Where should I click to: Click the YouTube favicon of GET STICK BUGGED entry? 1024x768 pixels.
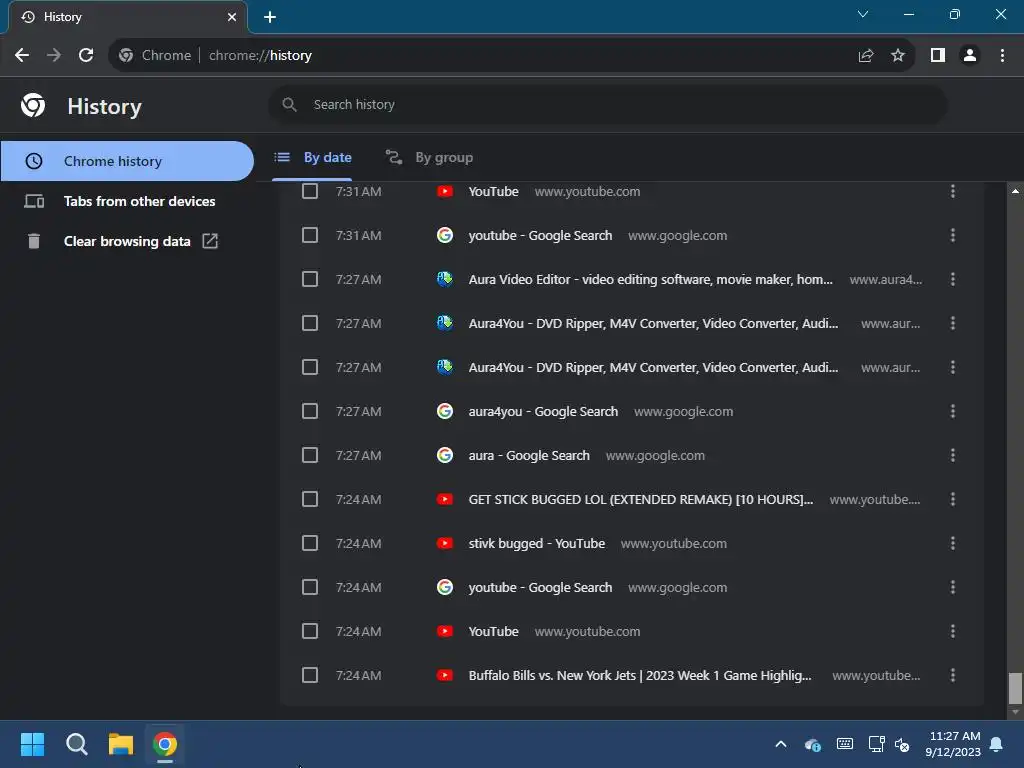tap(445, 500)
